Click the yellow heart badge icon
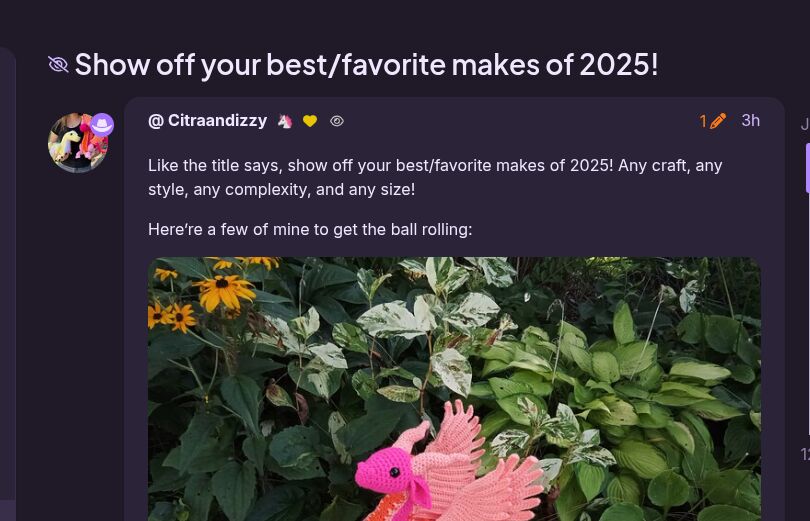 (310, 121)
